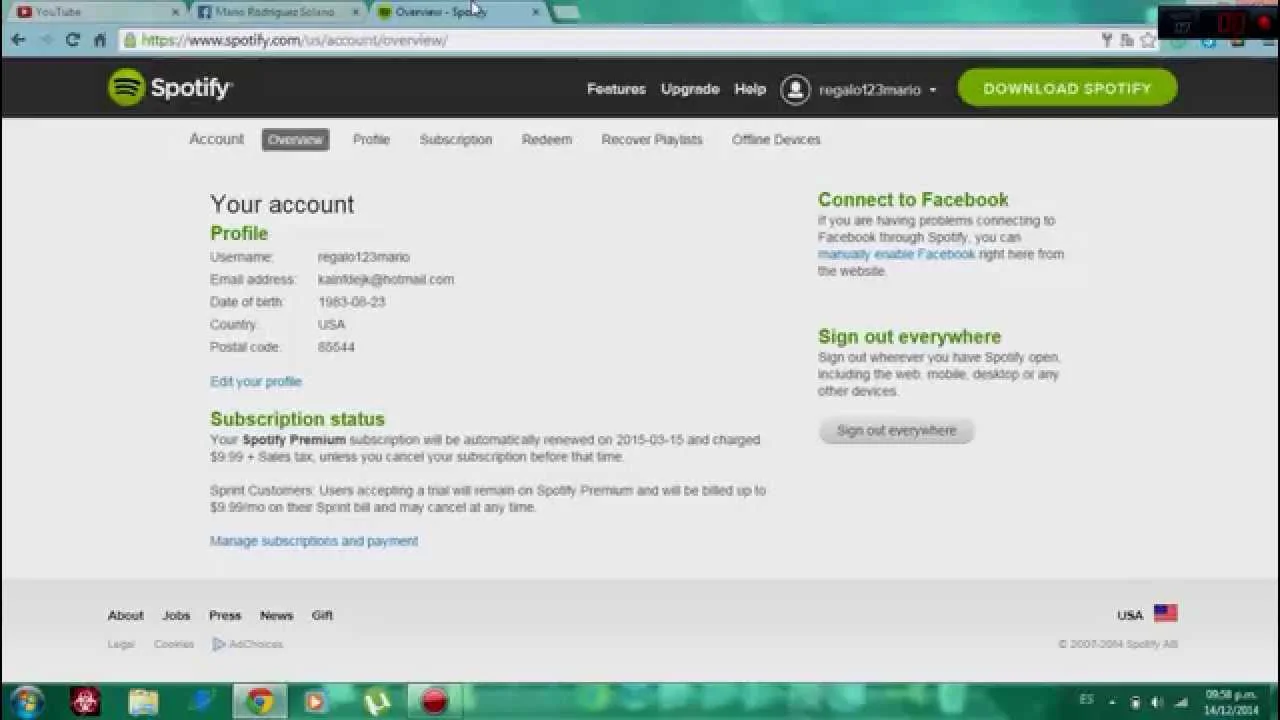This screenshot has width=1280, height=720.
Task: Click the Sign out everywhere button
Action: (x=896, y=431)
